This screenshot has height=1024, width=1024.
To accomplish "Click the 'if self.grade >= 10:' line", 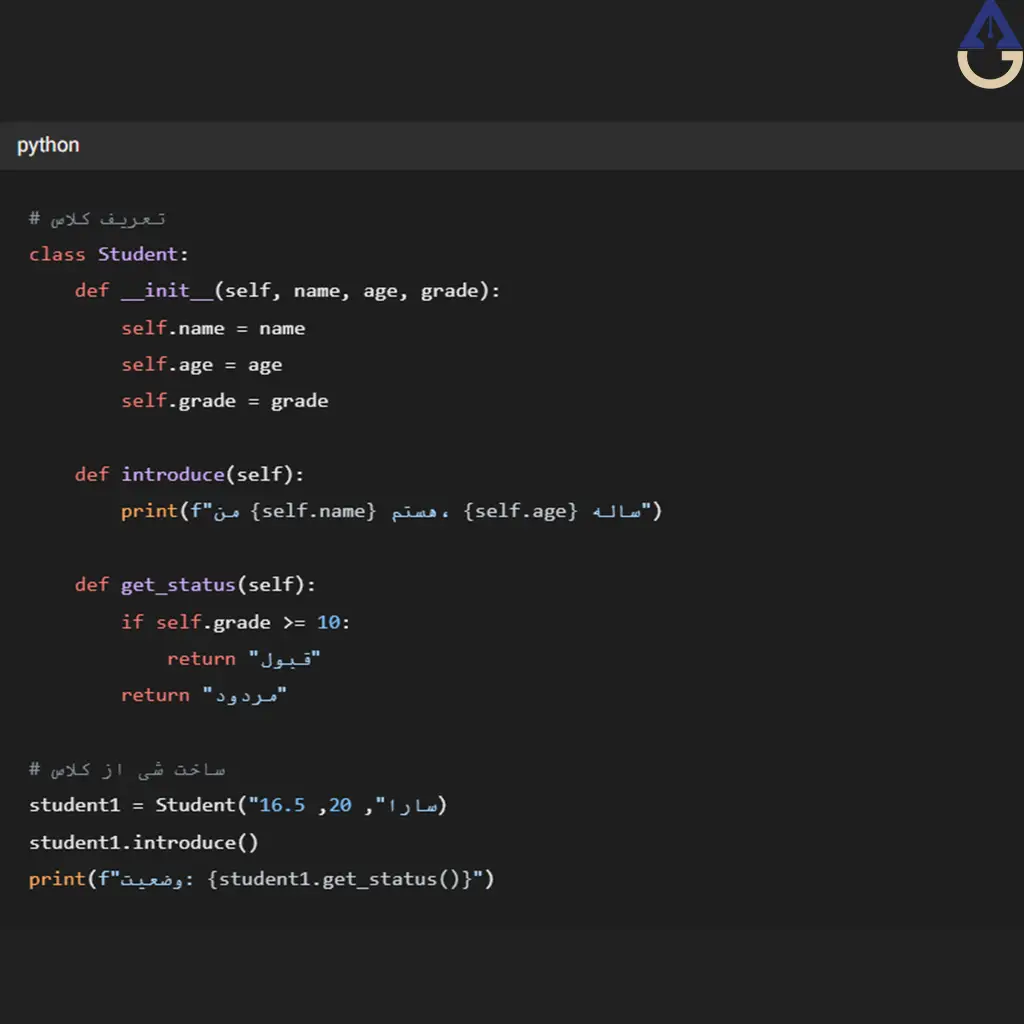I will click(236, 622).
